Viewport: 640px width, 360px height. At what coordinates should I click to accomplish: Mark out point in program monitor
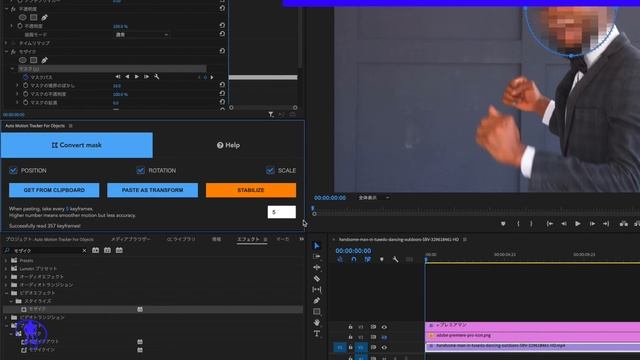tap(531, 224)
